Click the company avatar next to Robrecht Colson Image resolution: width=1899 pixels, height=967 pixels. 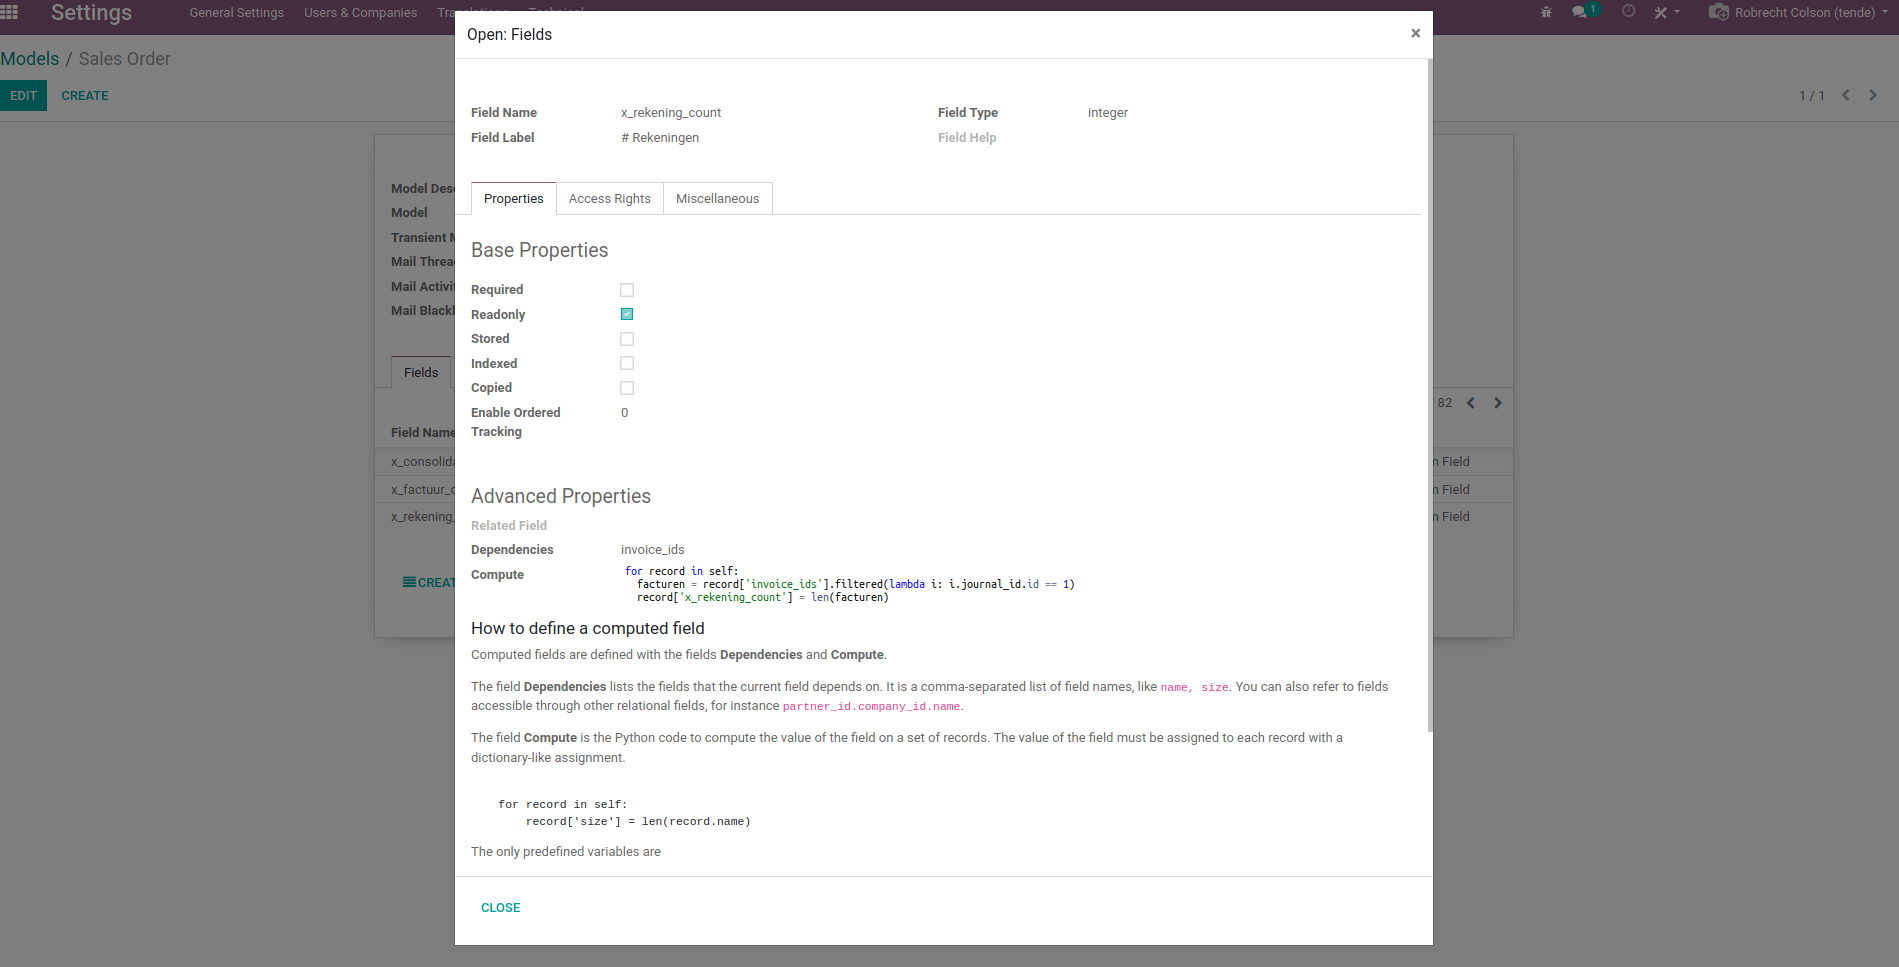click(1720, 12)
